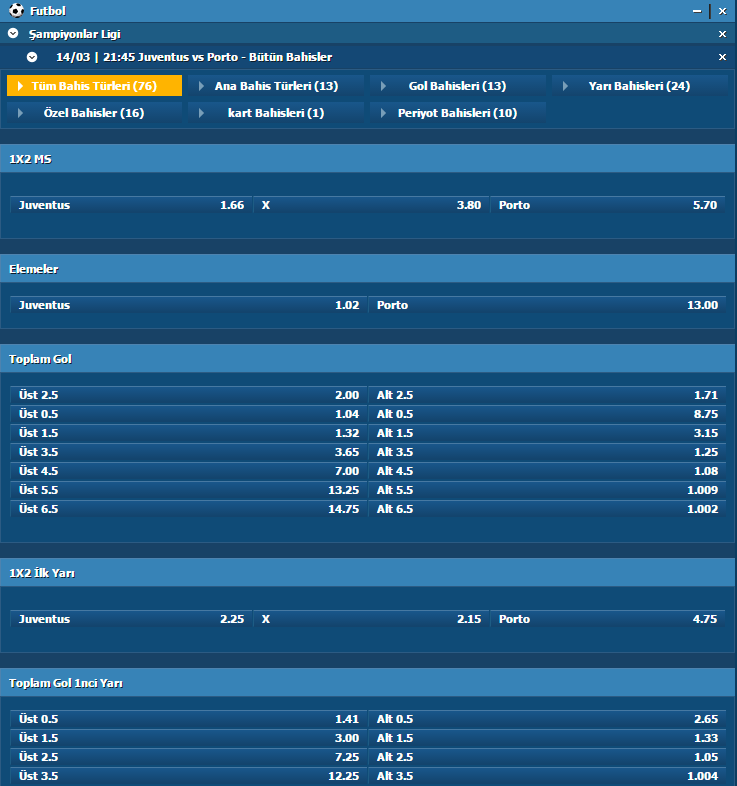Image resolution: width=737 pixels, height=786 pixels.
Task: Select Üst 1.5 at 1.32 in Toplam Gol
Action: tap(189, 433)
